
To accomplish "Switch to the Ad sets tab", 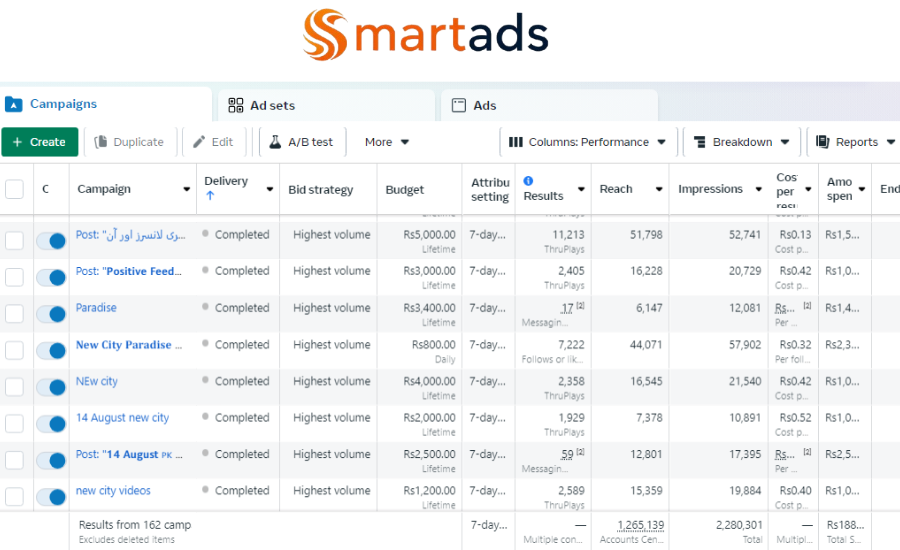I will (x=327, y=106).
